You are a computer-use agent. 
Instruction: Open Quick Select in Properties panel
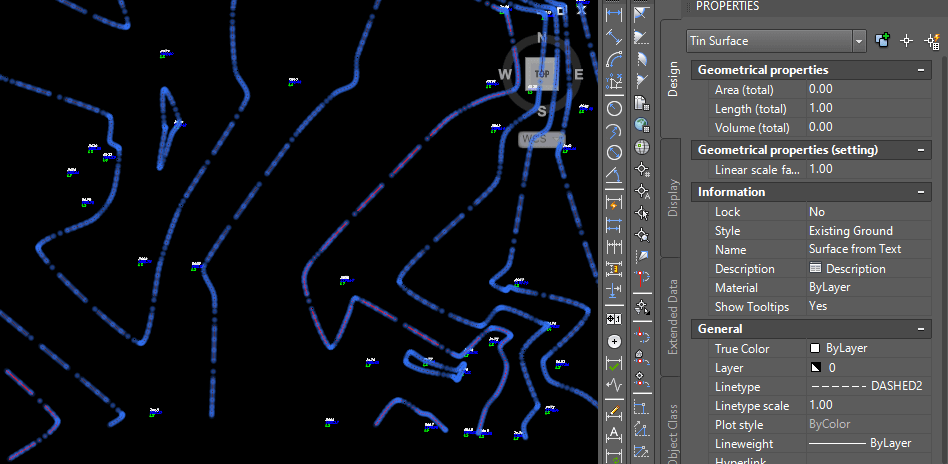[x=932, y=41]
